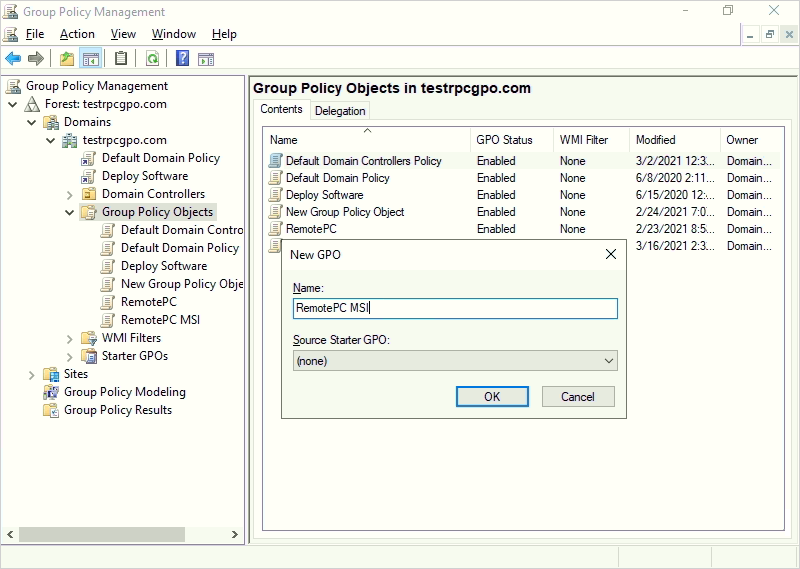Click the Up one level folder icon
The width and height of the screenshot is (800, 569).
67,59
